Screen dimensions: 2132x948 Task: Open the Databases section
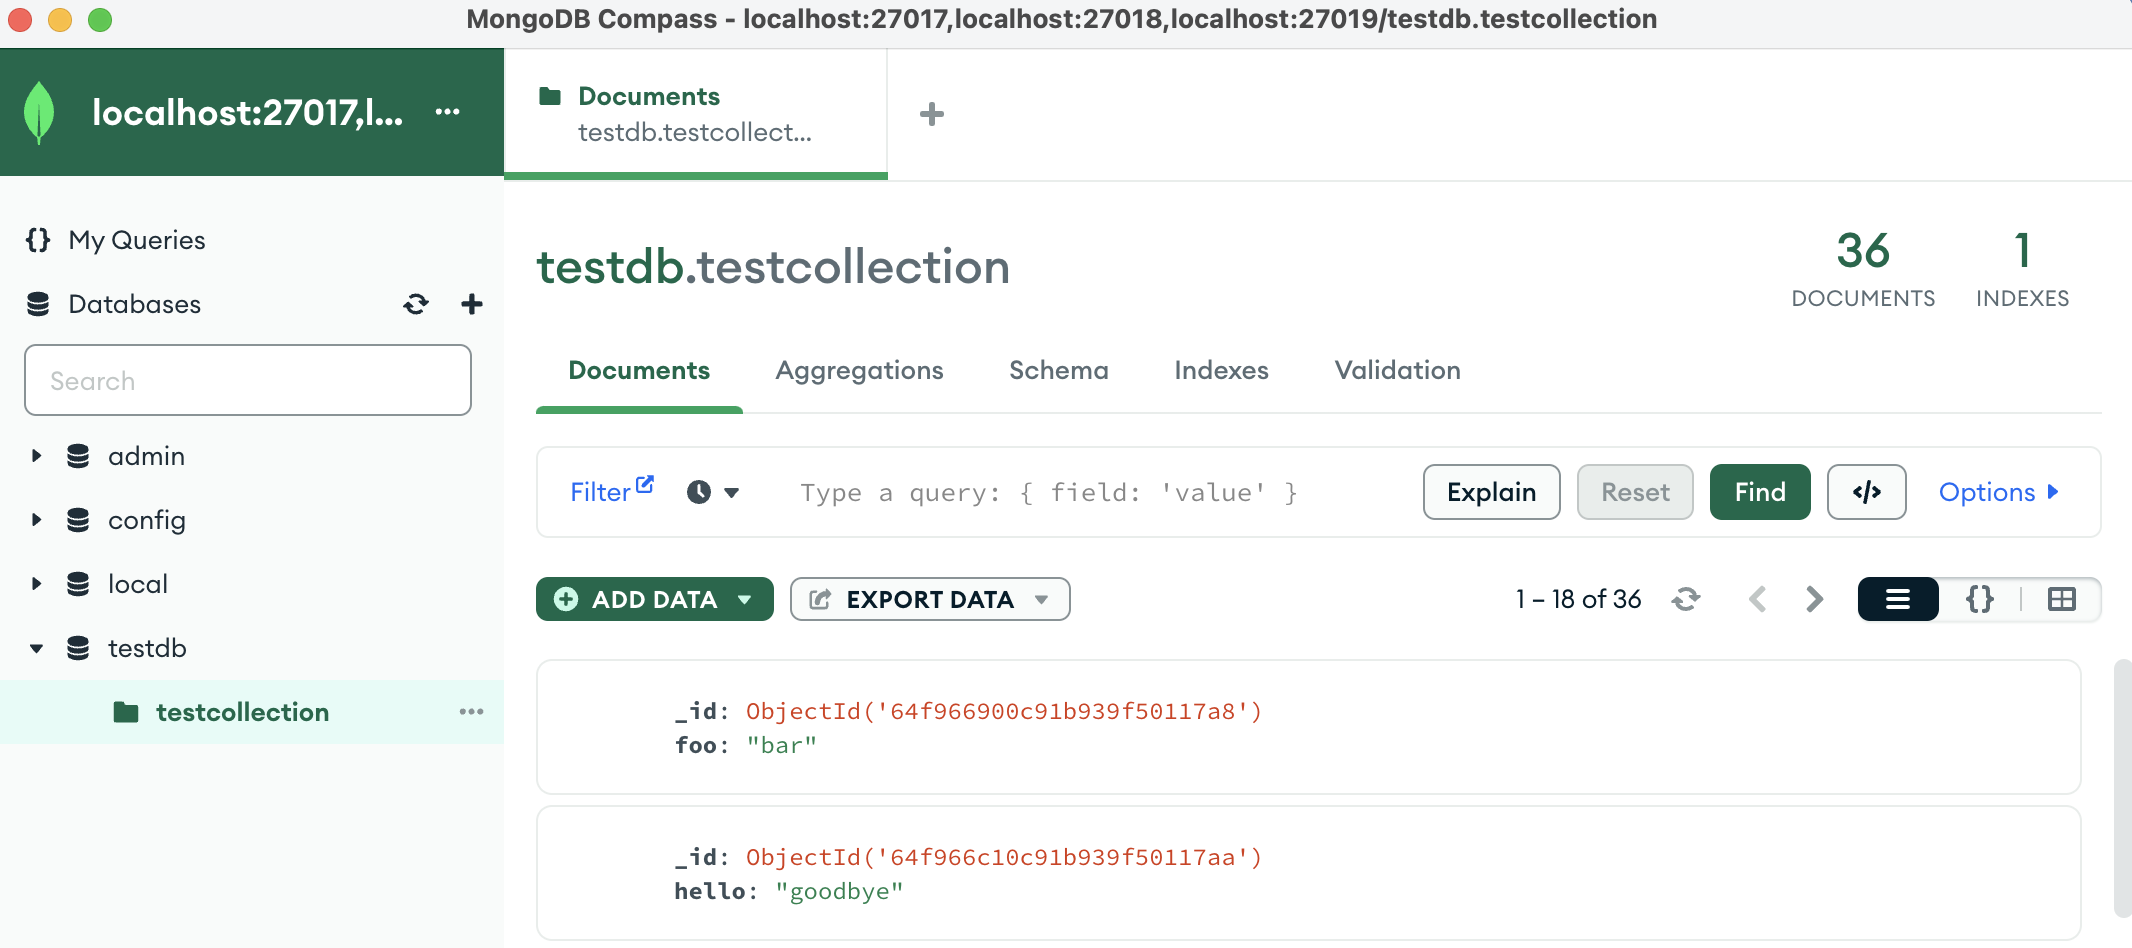pos(135,304)
